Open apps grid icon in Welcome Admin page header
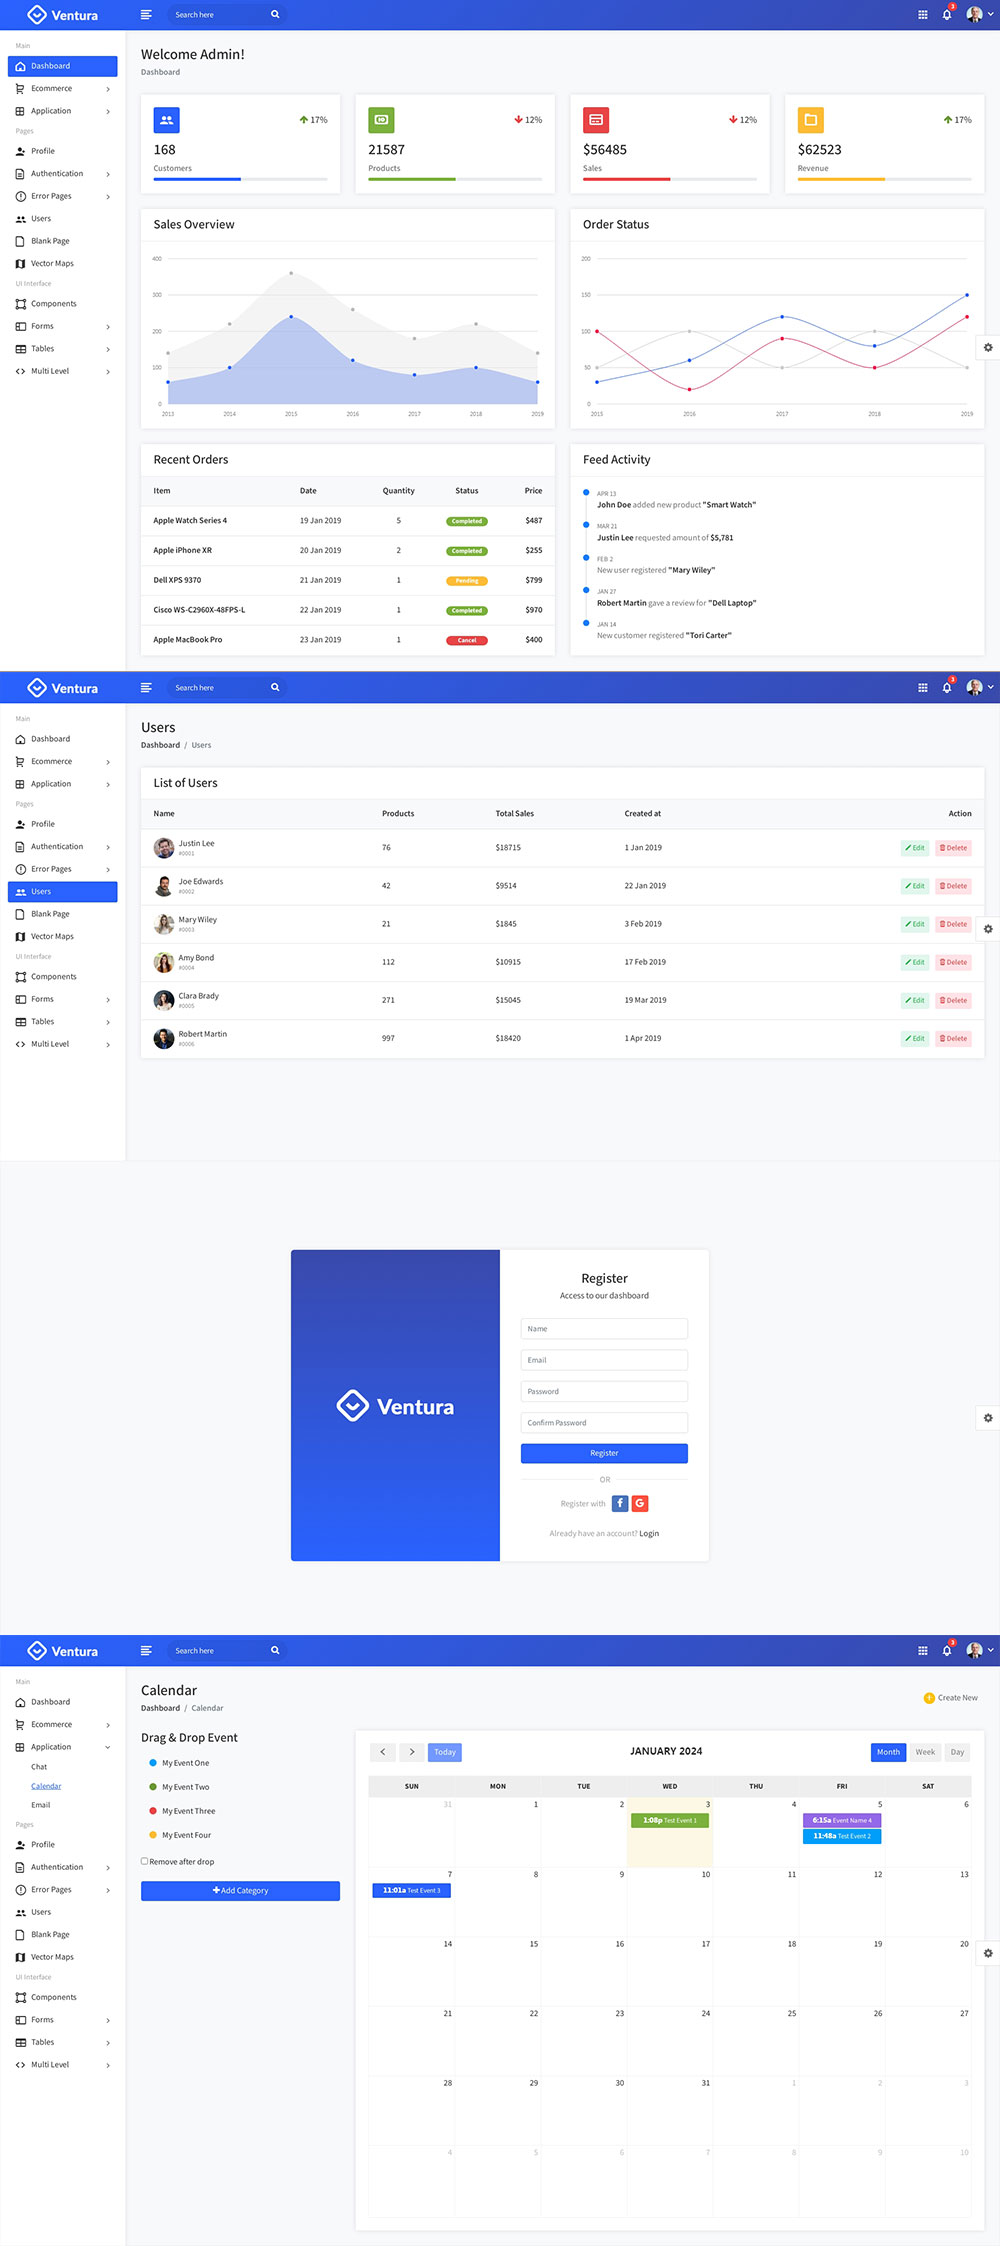Viewport: 1000px width, 2246px height. [x=922, y=15]
